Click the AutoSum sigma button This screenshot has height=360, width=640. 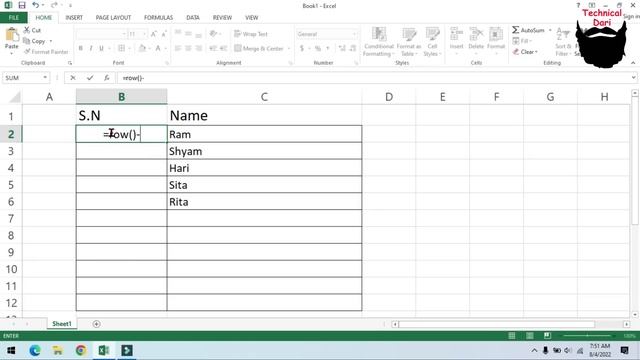(528, 30)
